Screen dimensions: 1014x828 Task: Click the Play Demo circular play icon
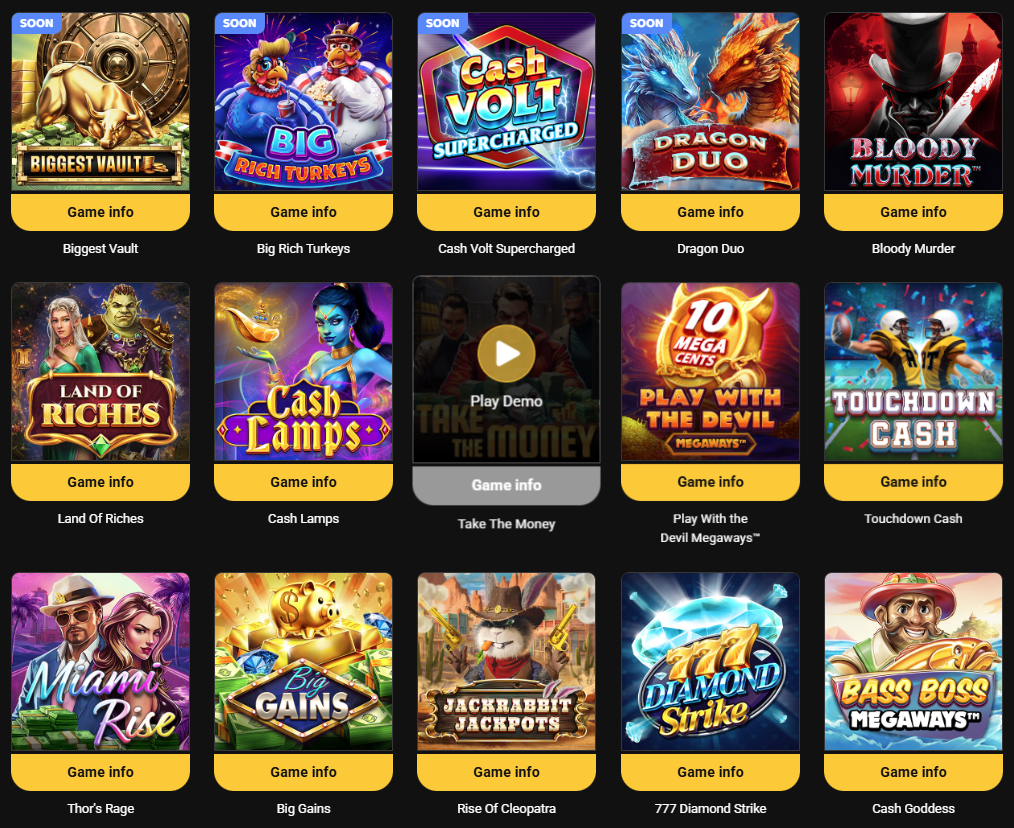point(506,353)
